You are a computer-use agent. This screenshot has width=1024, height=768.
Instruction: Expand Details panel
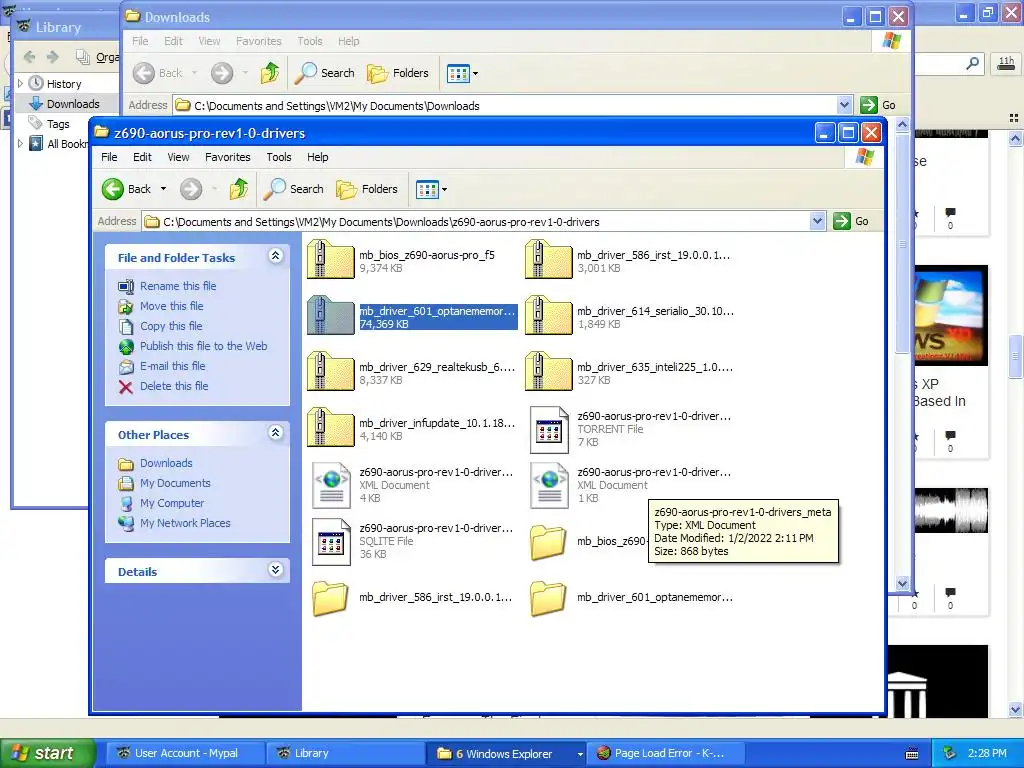tap(276, 569)
